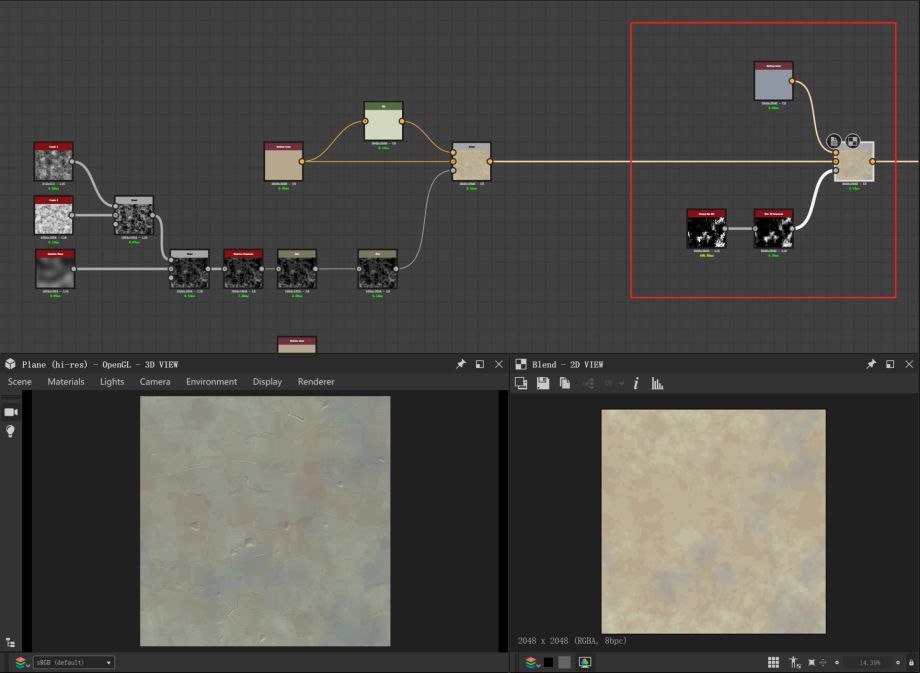Image resolution: width=920 pixels, height=673 pixels.
Task: Open the Materials menu in 3D view
Action: pos(66,381)
